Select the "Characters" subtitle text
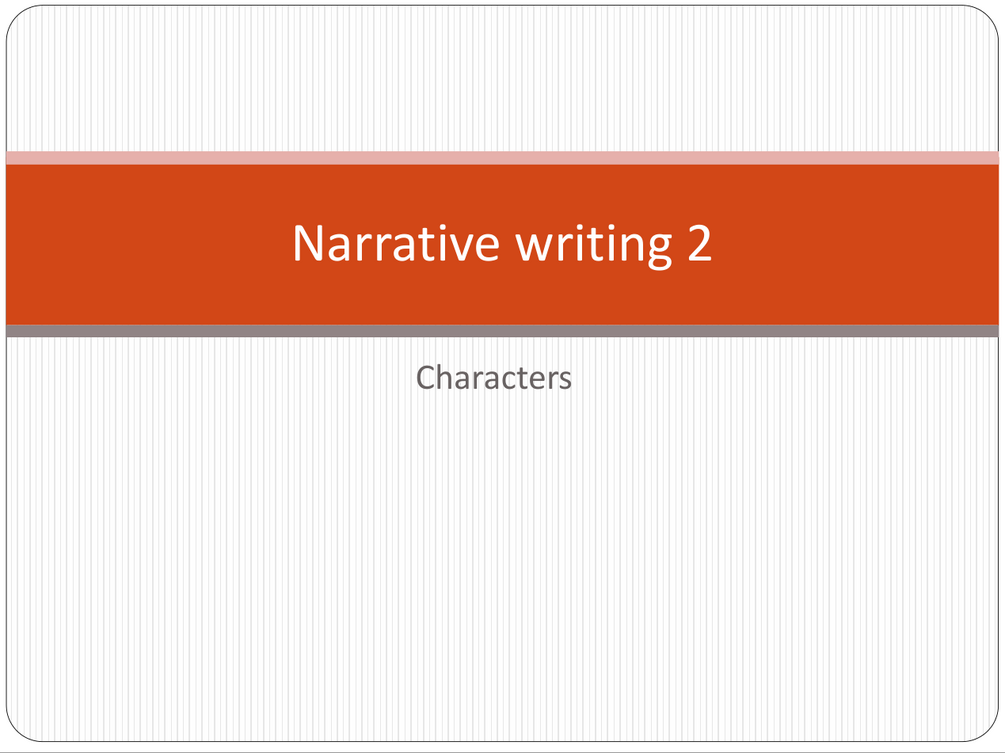The height and width of the screenshot is (753, 1005). click(x=493, y=377)
